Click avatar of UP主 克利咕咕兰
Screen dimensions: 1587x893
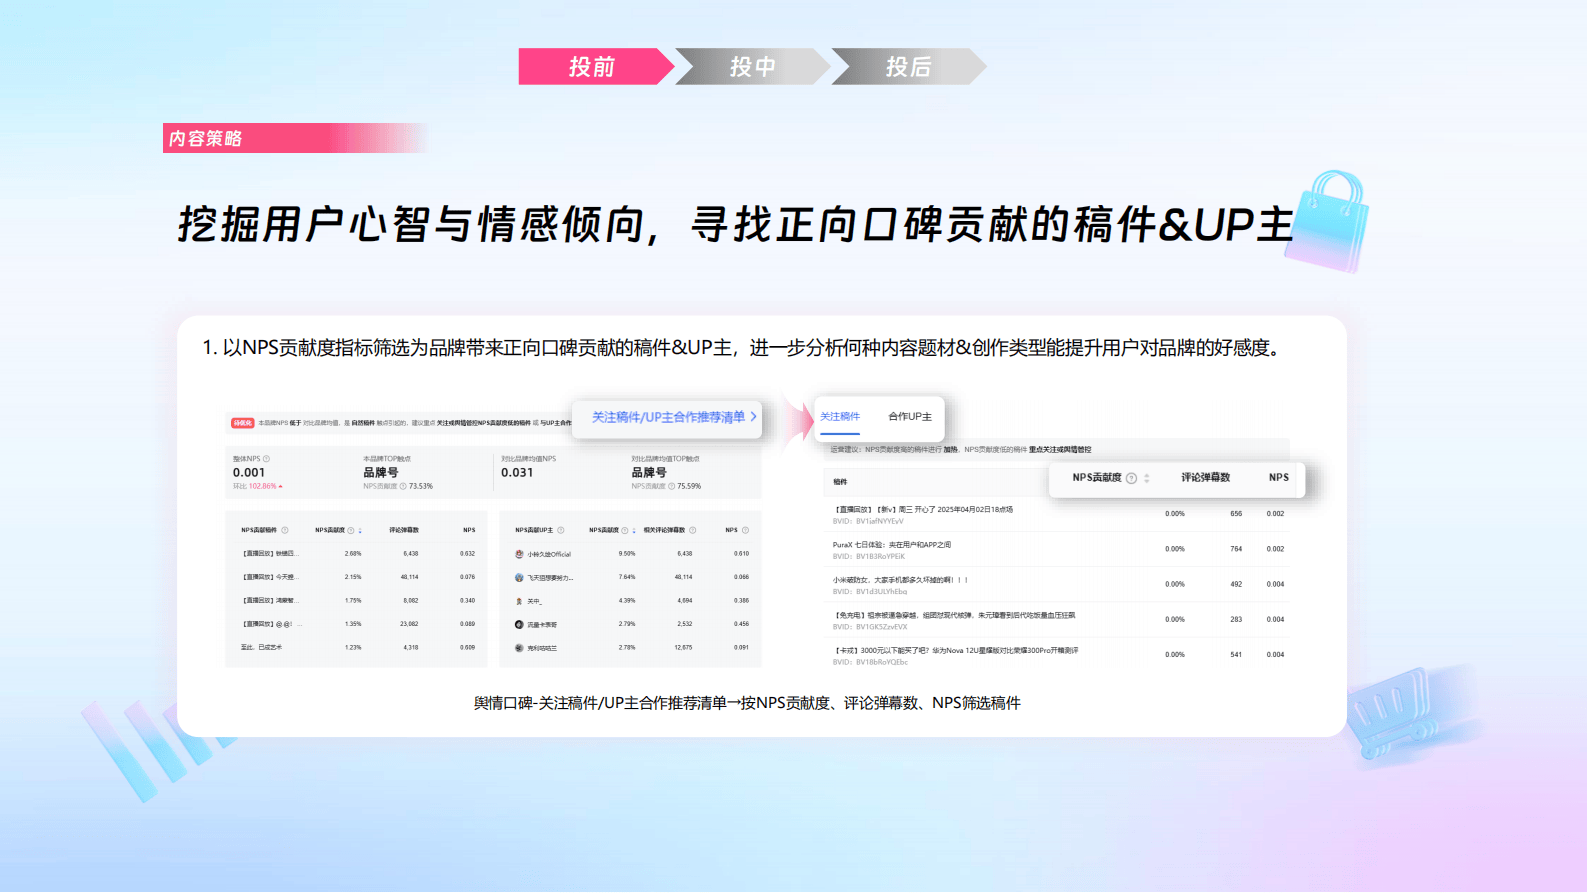(x=519, y=648)
